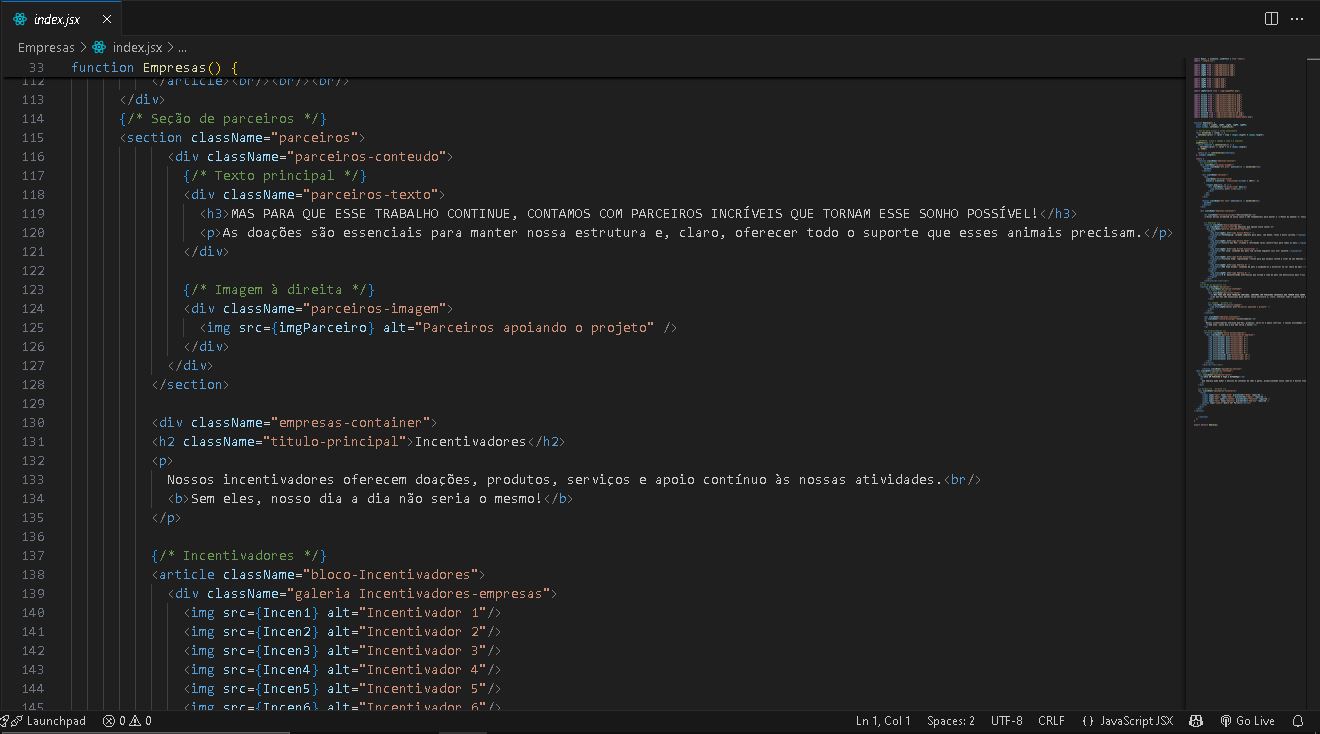The height and width of the screenshot is (734, 1320).
Task: Click text 'Nossos incentivadores oferecem doações'
Action: pos(318,479)
